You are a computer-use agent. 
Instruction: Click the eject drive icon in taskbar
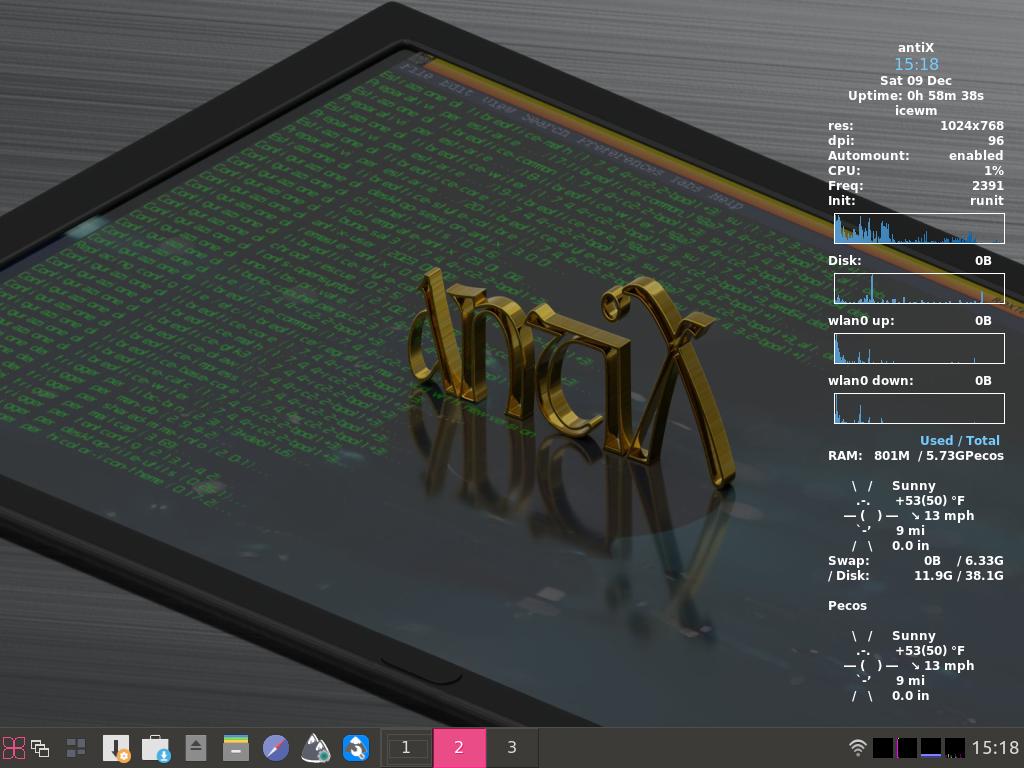(196, 748)
